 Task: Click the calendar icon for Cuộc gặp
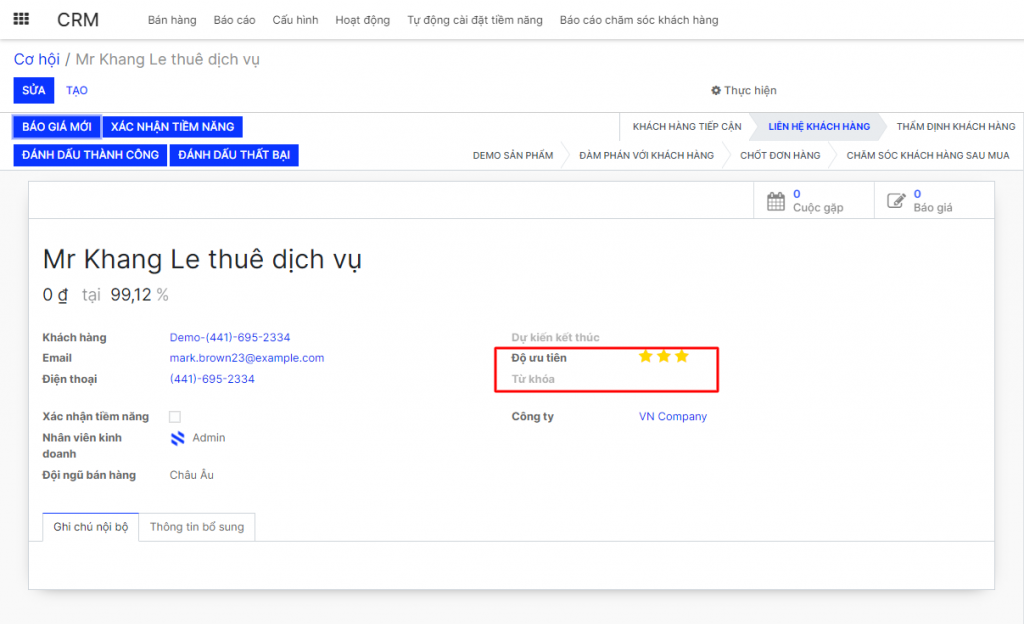pyautogui.click(x=776, y=201)
